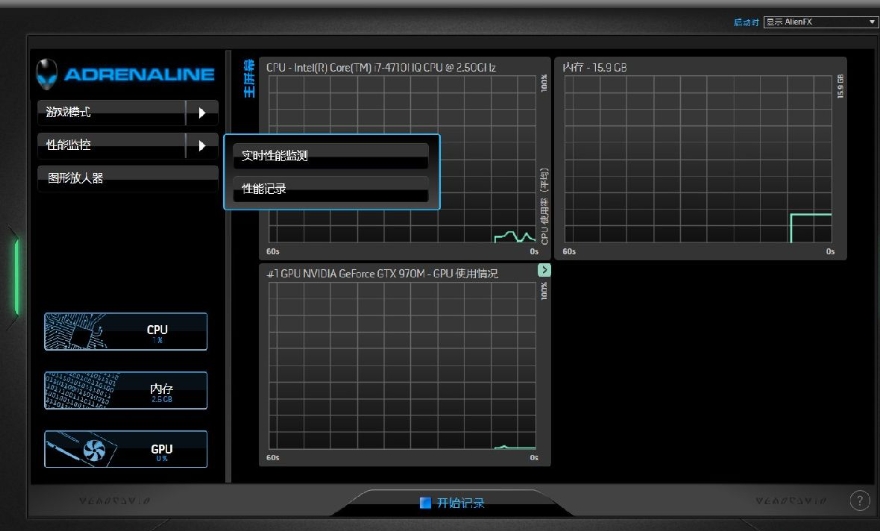Click the Alienware alien head logo
This screenshot has height=531, width=880.
(x=47, y=74)
